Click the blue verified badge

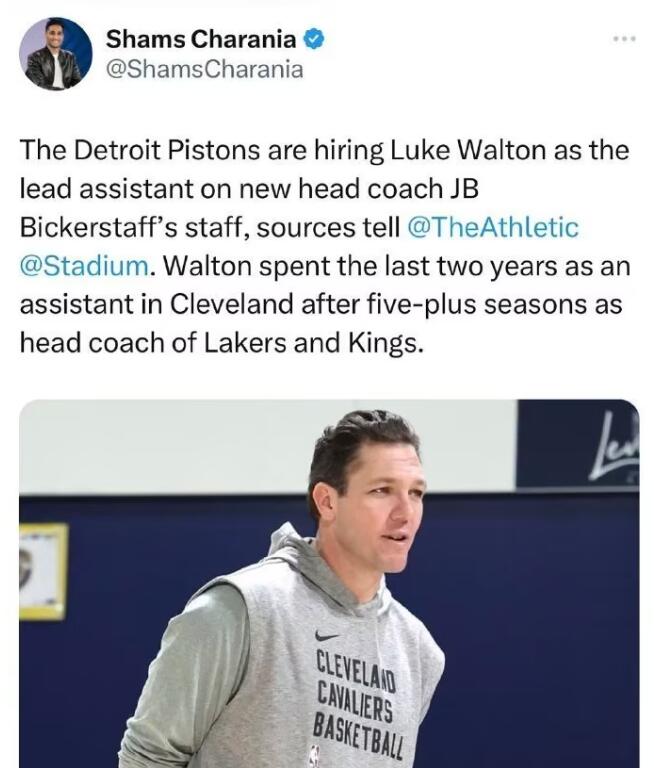312,40
